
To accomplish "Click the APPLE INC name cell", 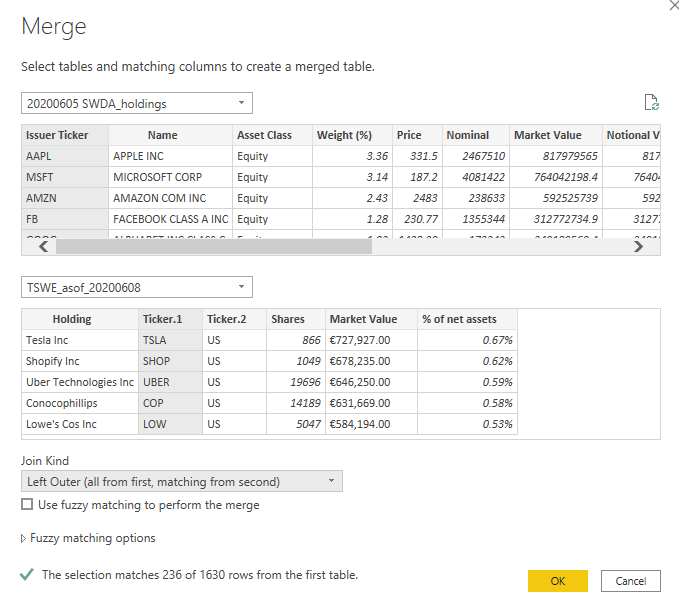I will tap(171, 156).
